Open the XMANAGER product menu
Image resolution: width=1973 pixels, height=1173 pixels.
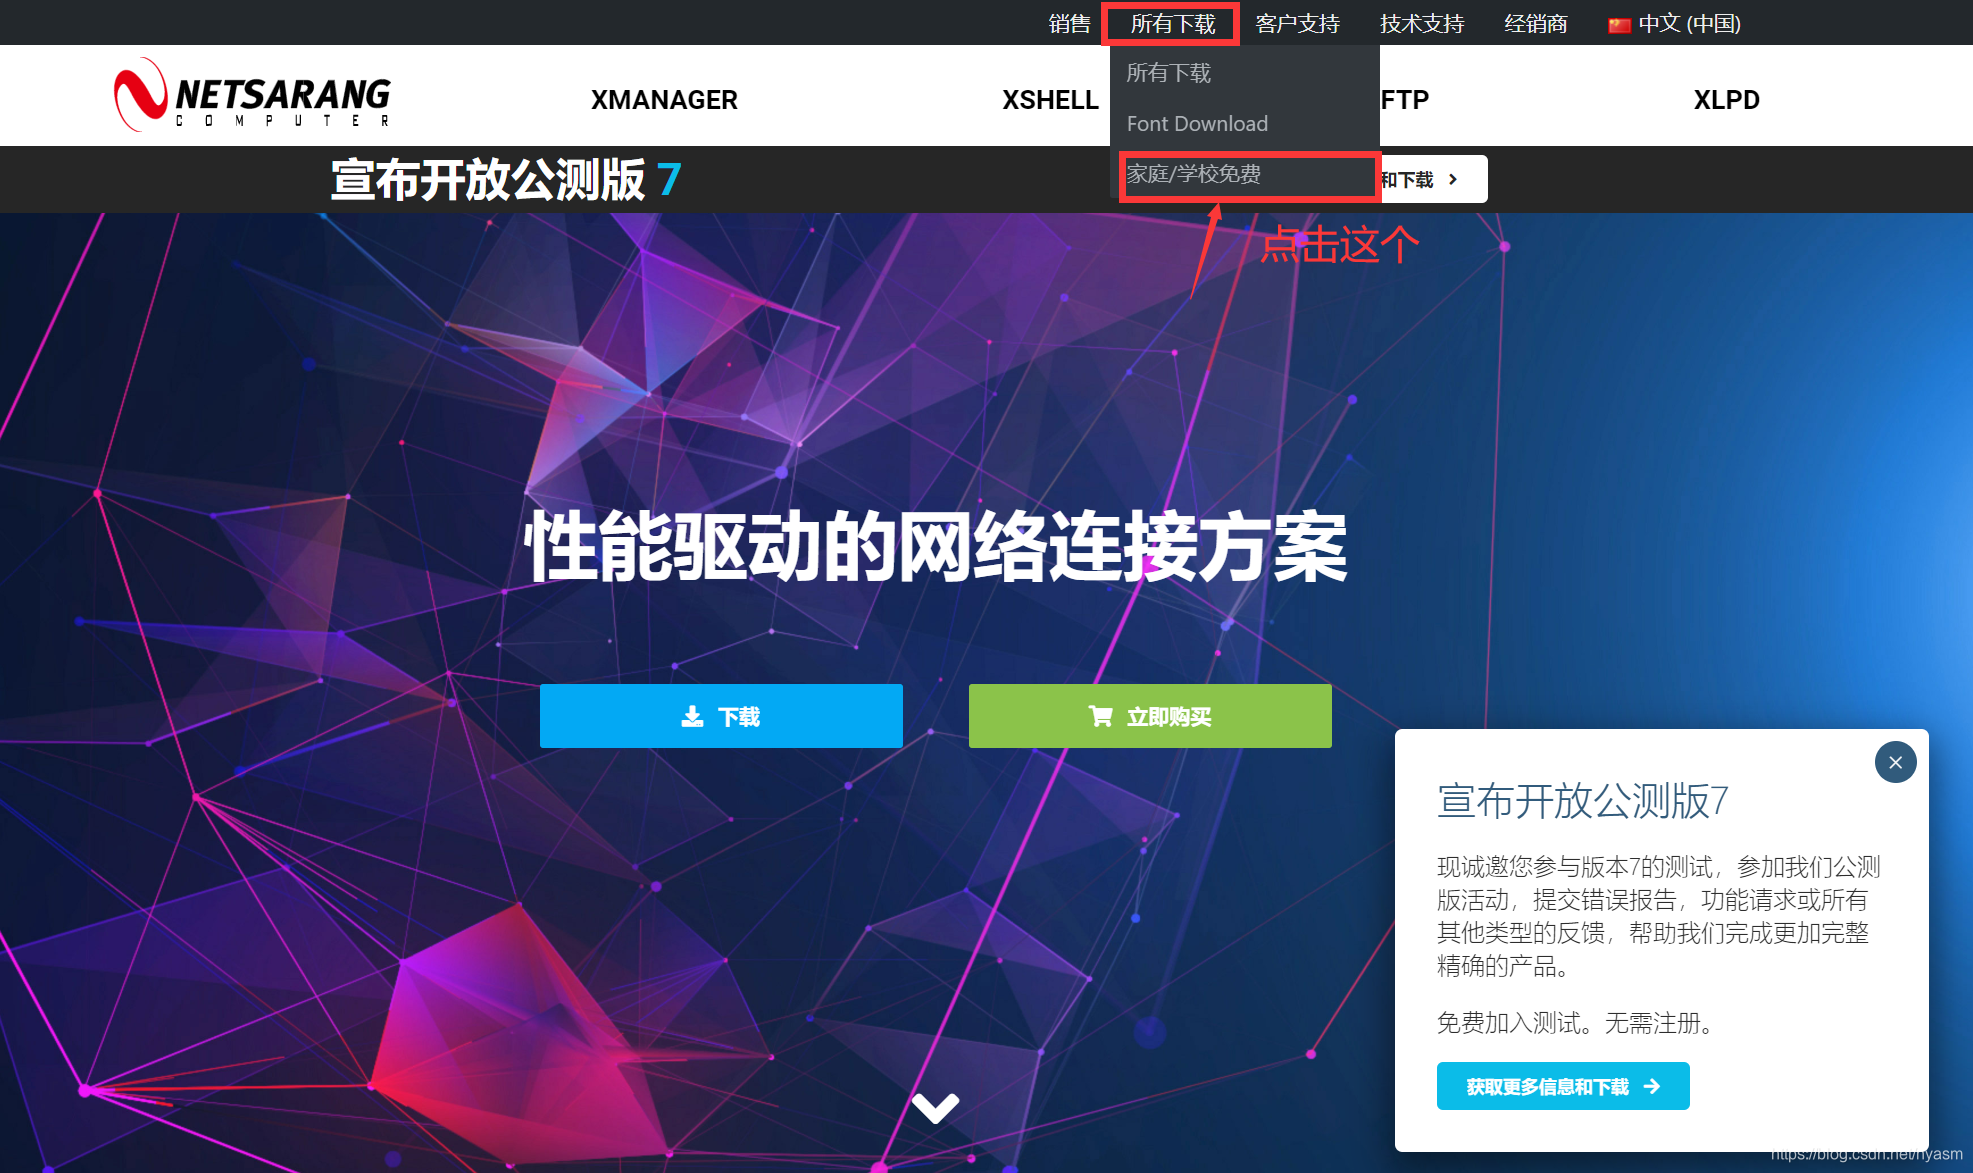coord(663,99)
